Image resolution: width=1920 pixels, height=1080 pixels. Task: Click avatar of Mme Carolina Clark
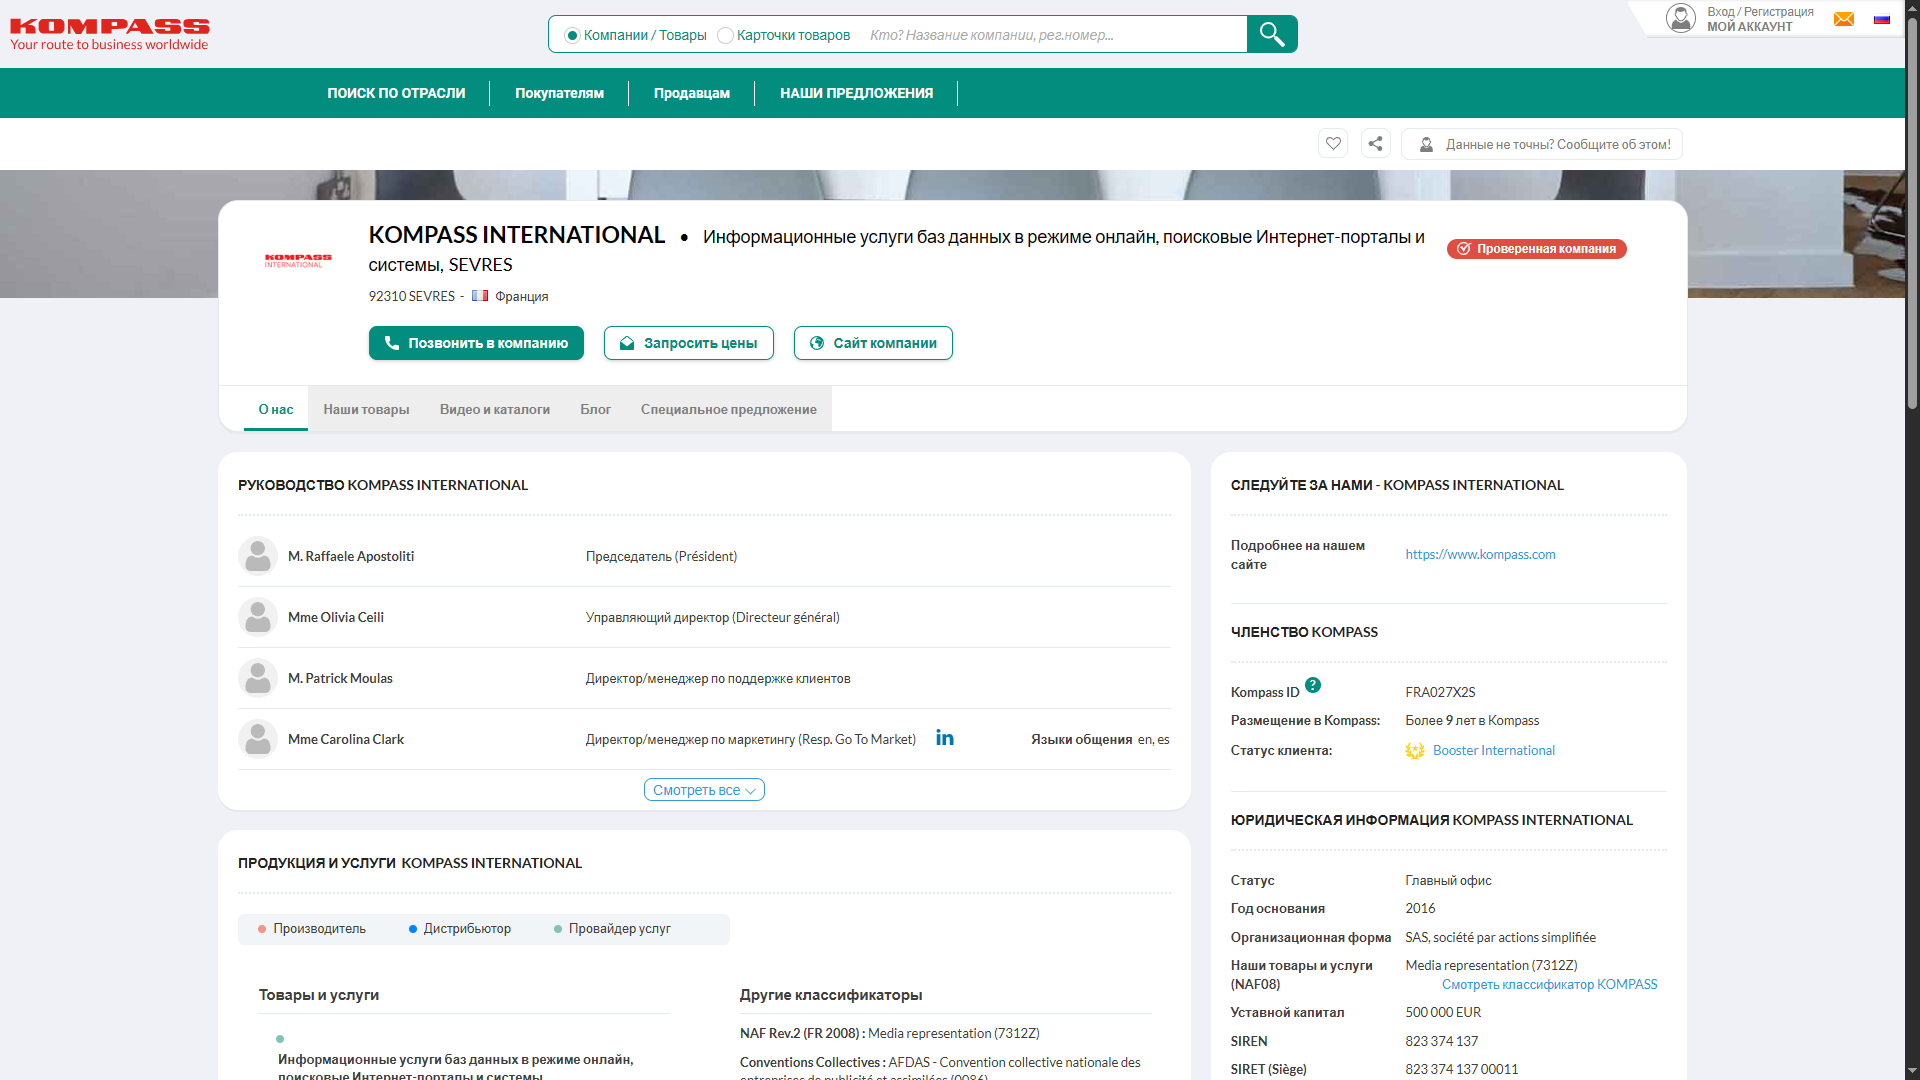click(258, 739)
